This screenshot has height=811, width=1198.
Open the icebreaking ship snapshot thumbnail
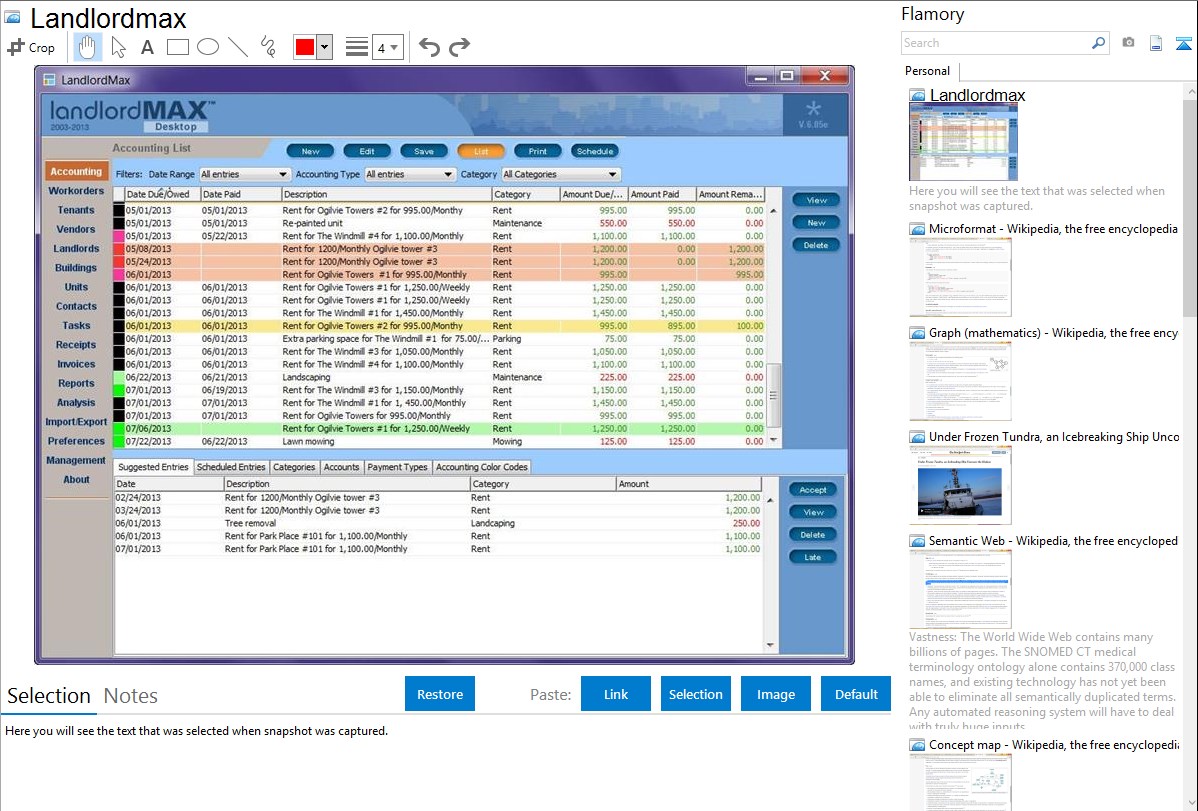point(960,485)
